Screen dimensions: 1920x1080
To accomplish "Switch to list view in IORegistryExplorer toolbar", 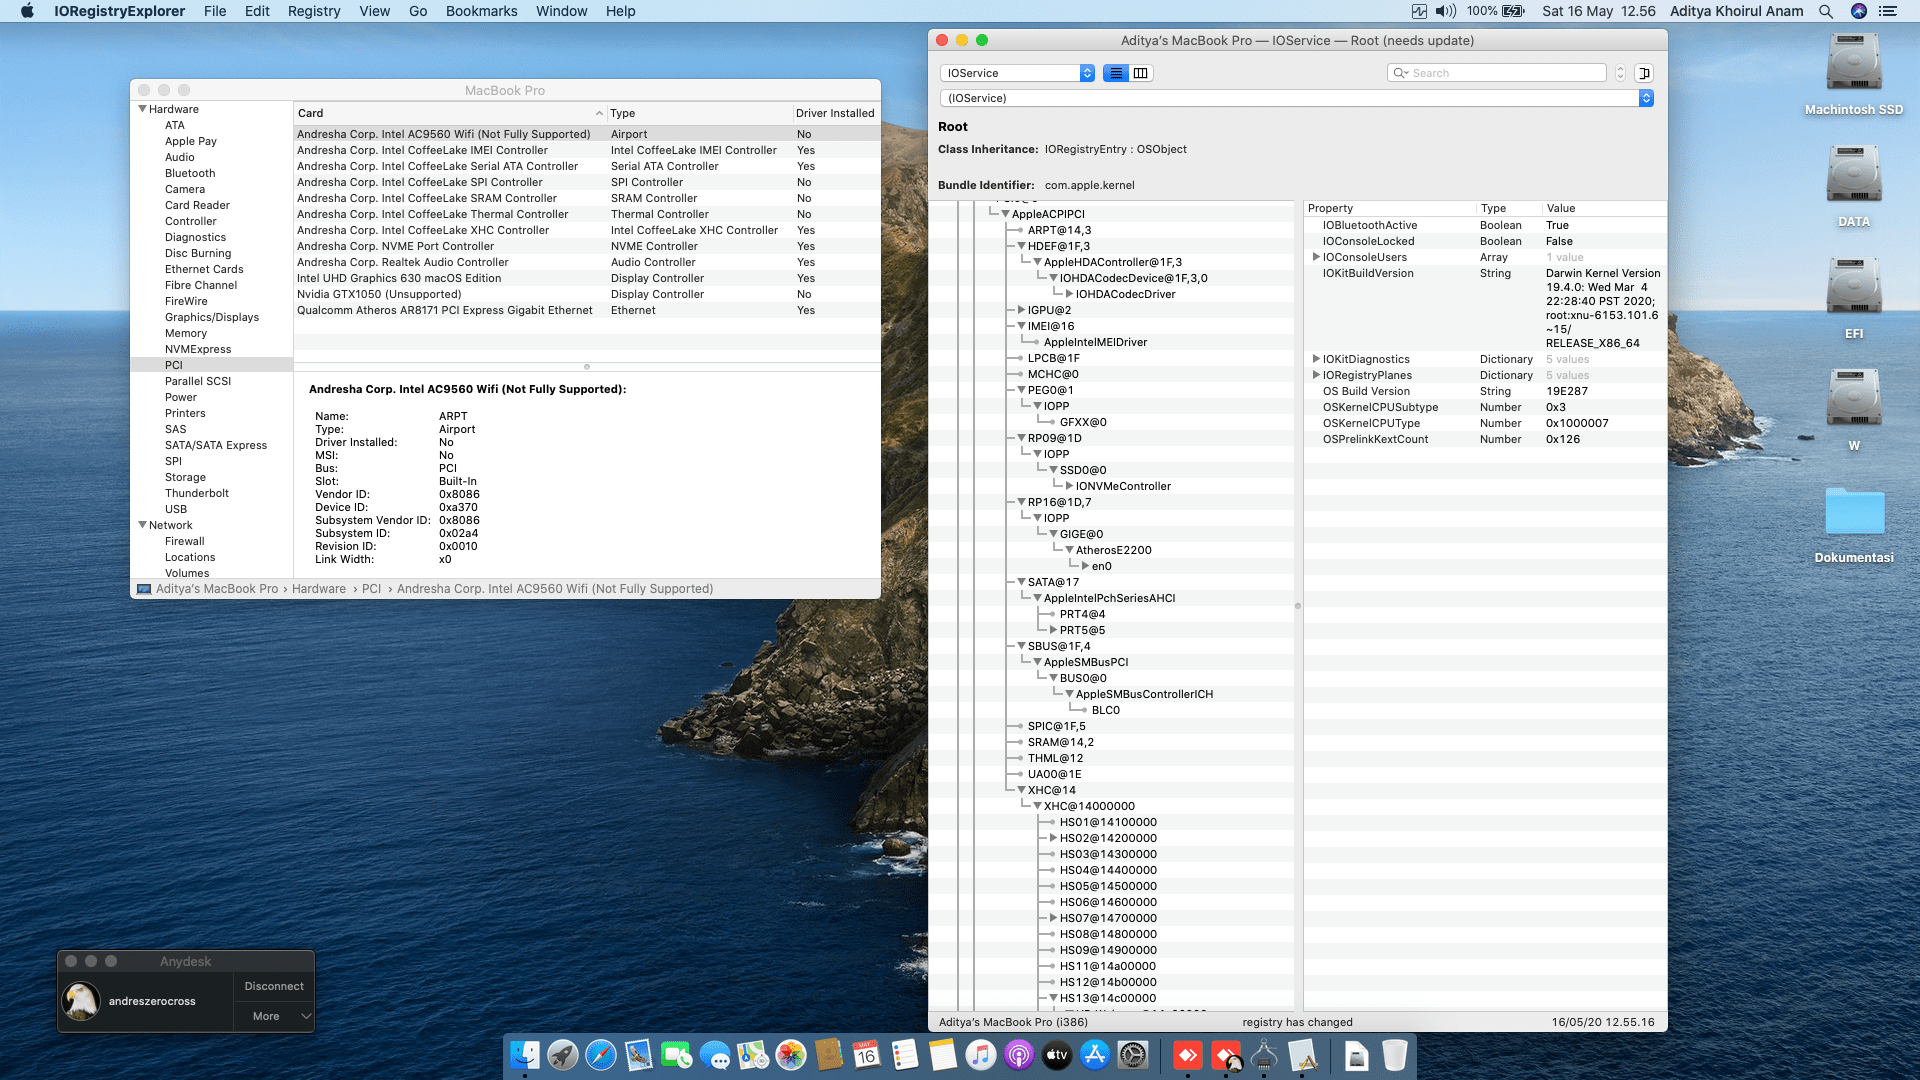I will coord(1116,73).
